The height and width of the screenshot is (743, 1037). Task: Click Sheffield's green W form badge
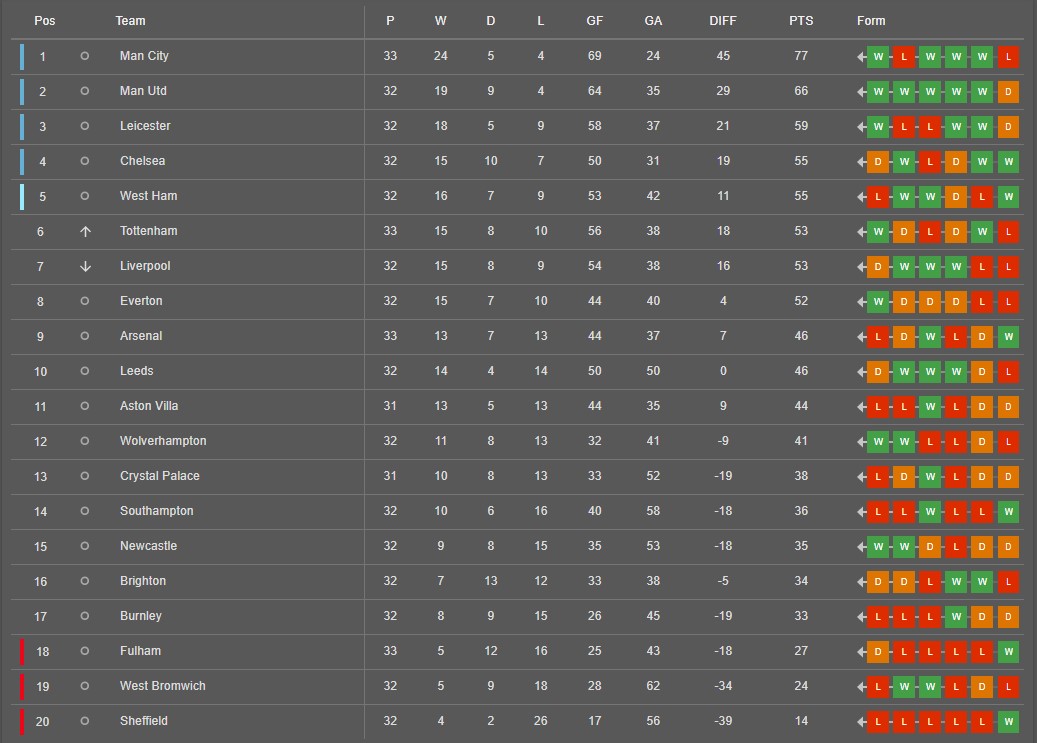(x=1008, y=722)
